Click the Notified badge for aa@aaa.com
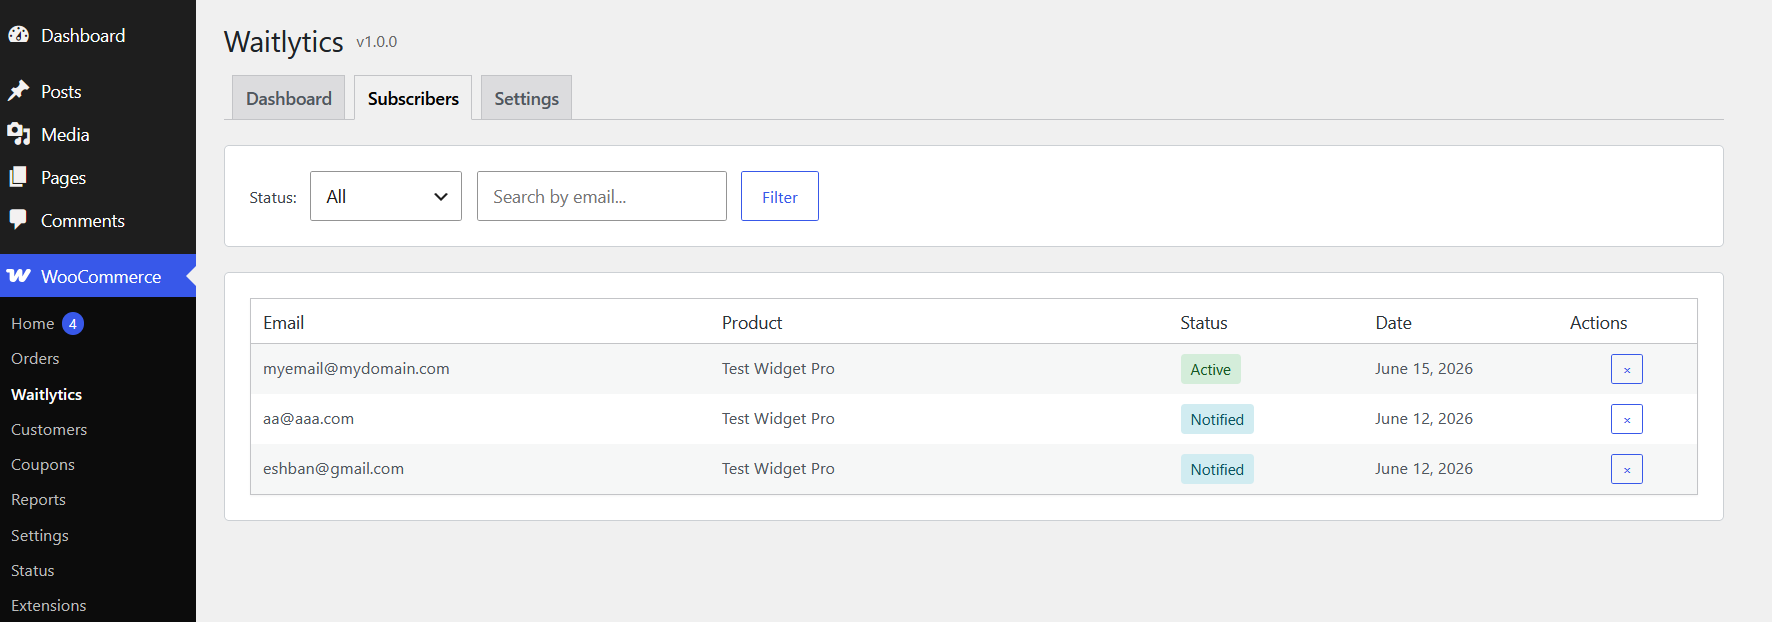Screen dimensions: 1772x622 point(1217,419)
